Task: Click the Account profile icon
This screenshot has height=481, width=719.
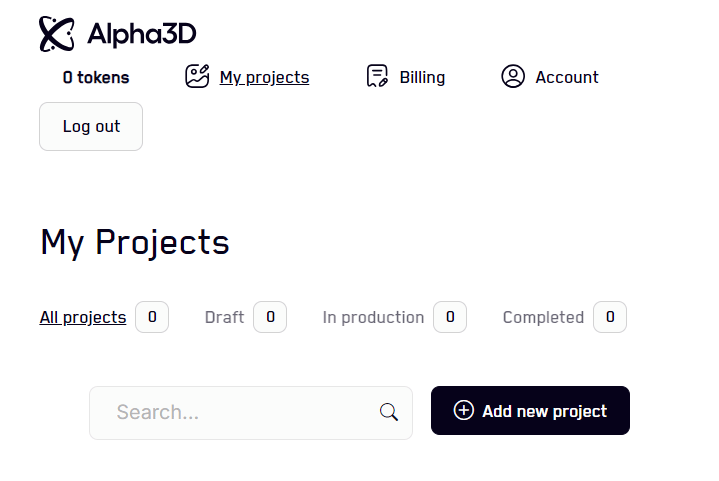Action: click(x=513, y=77)
